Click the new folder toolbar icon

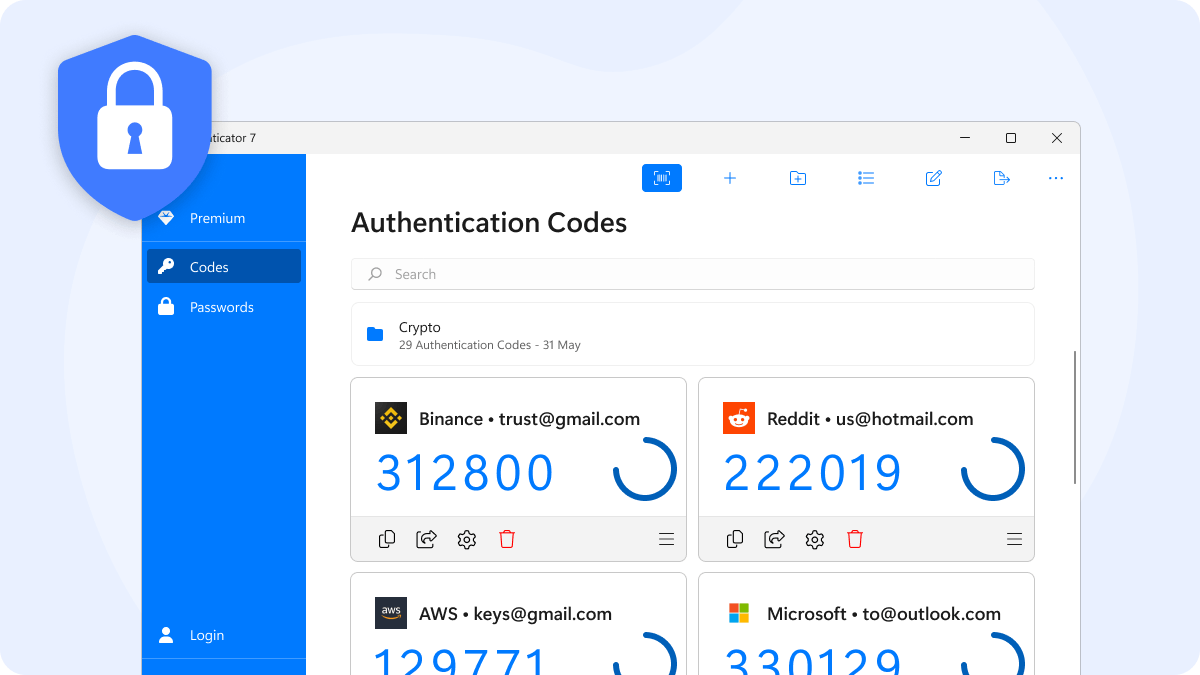click(x=798, y=178)
